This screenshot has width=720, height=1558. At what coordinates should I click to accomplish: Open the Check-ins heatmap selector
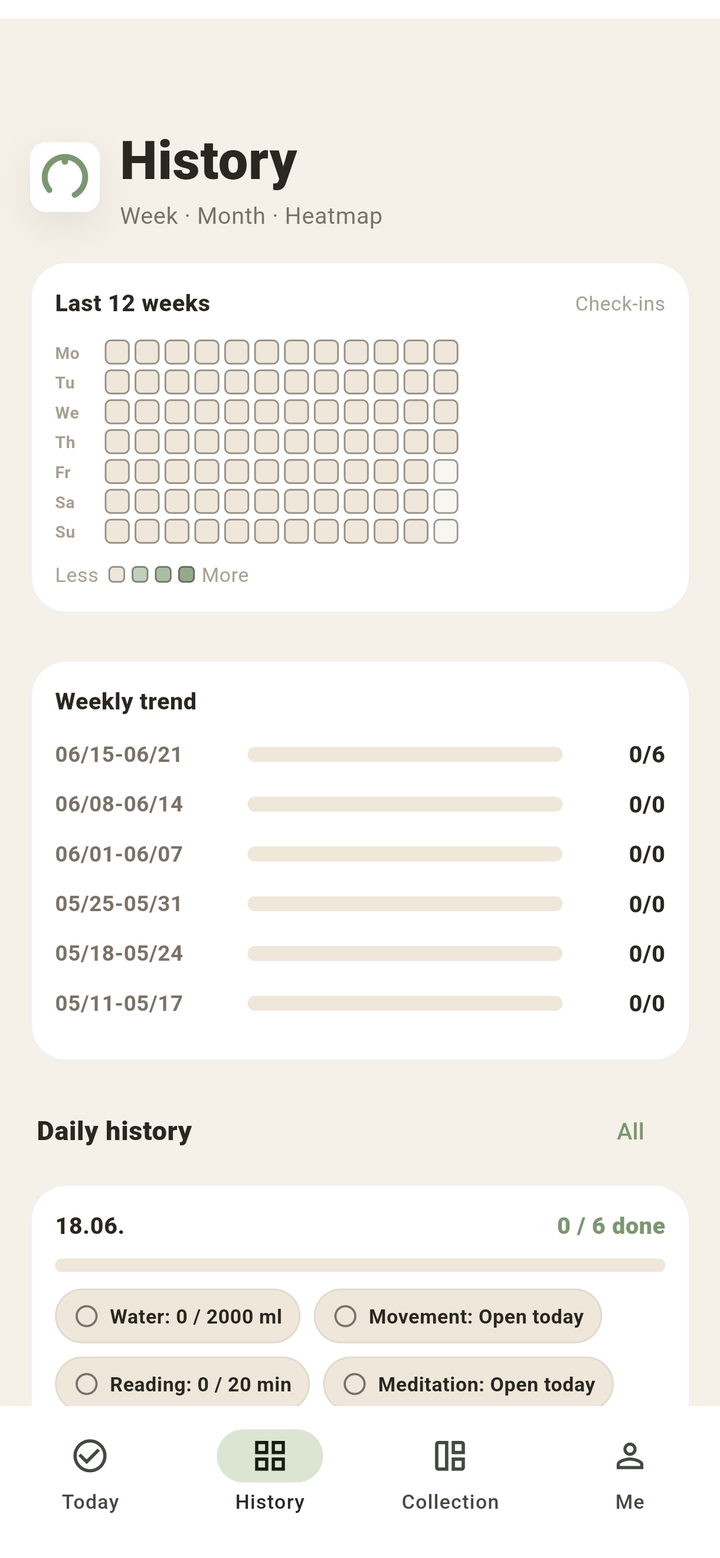coord(619,304)
